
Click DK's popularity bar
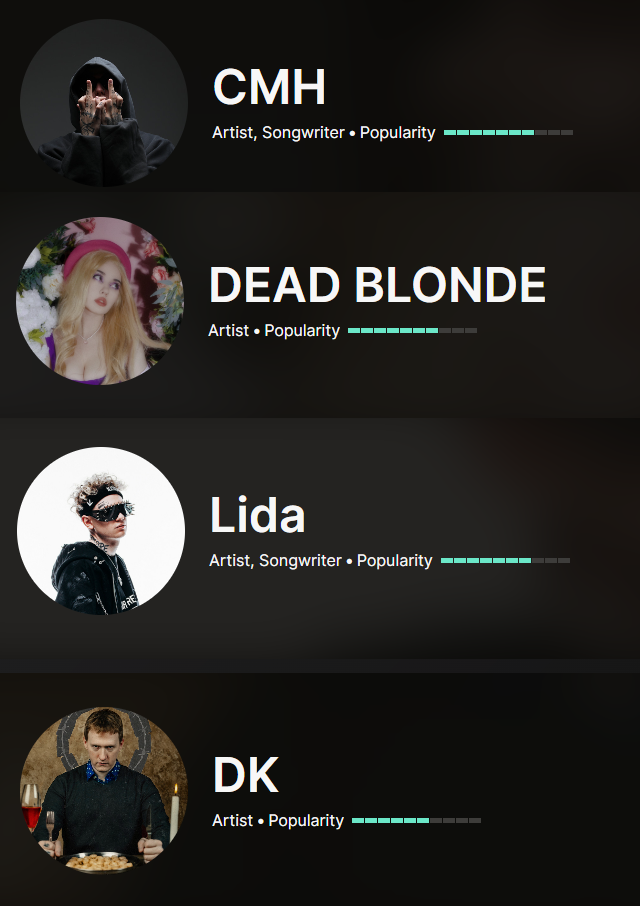pos(416,820)
